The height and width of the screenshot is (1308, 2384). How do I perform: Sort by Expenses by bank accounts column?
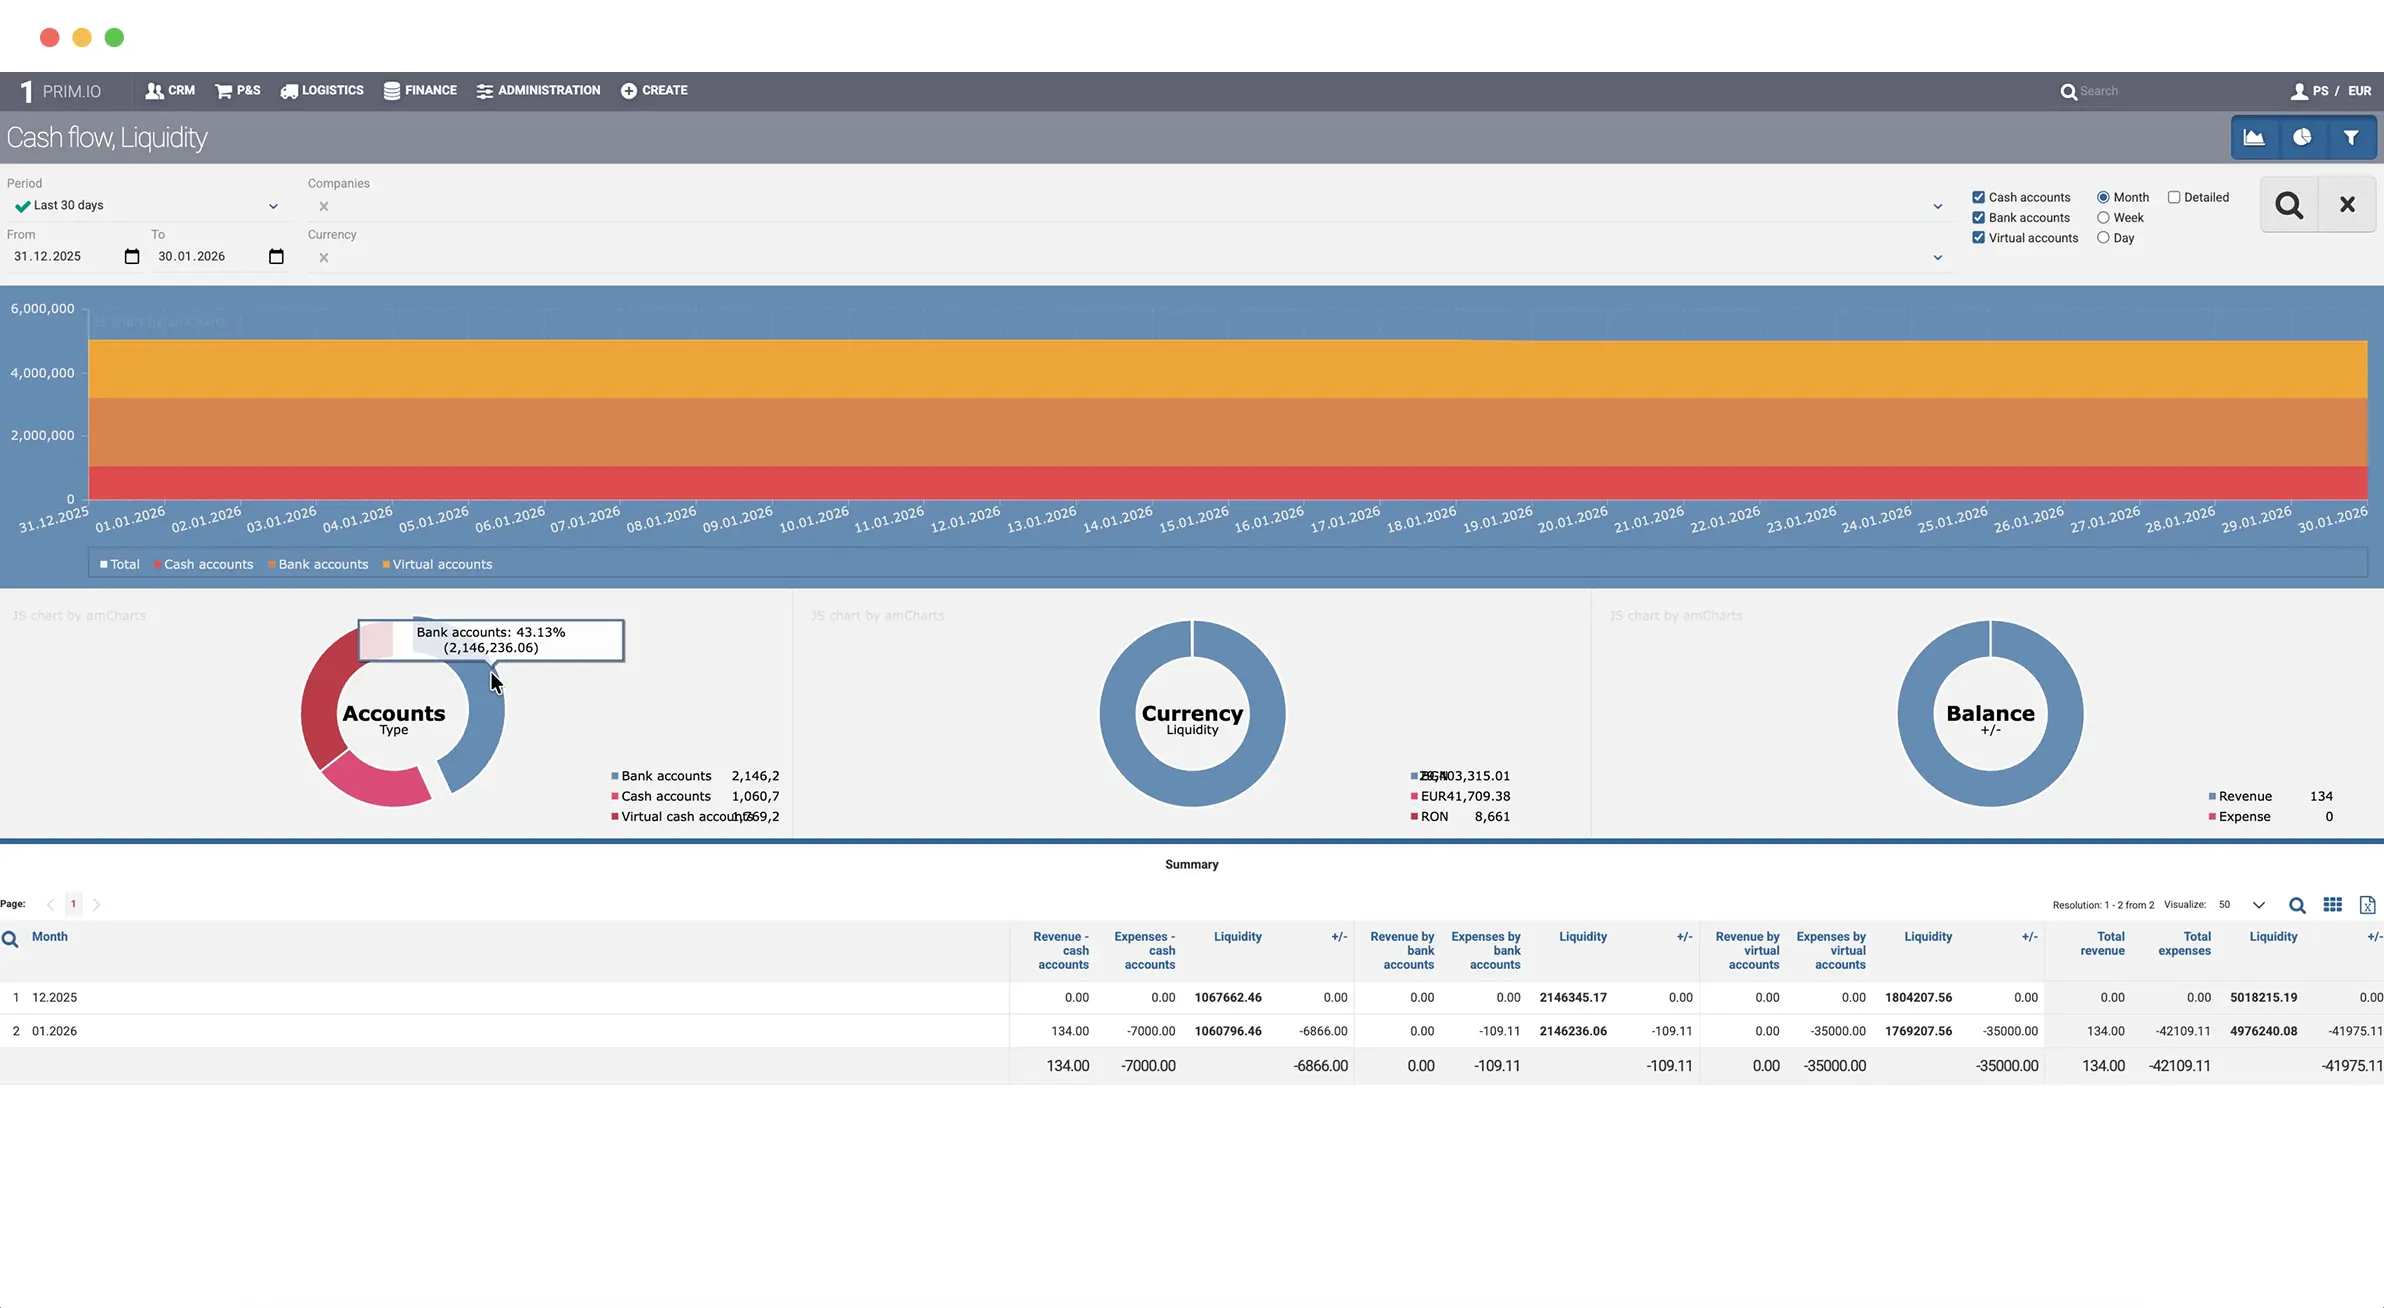point(1485,951)
